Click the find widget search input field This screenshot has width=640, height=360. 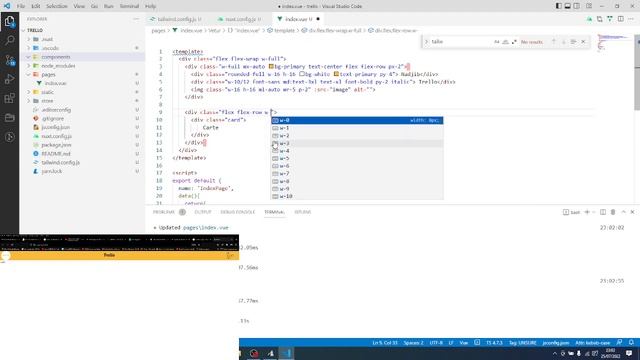pos(461,42)
